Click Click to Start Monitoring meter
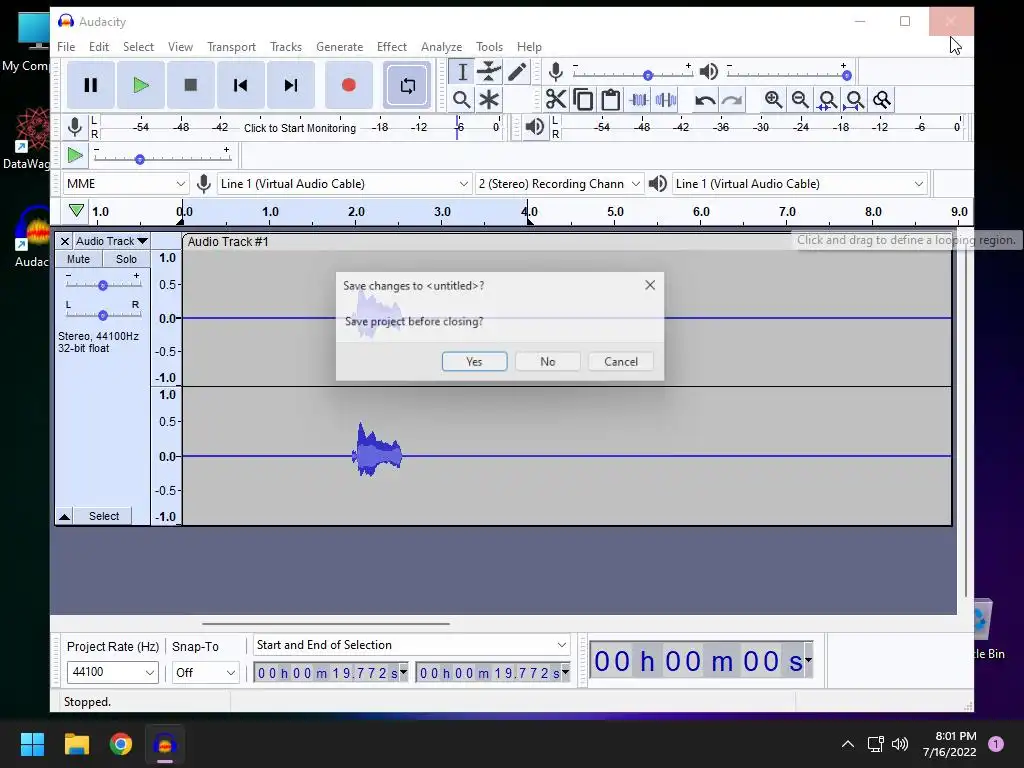 coord(300,128)
